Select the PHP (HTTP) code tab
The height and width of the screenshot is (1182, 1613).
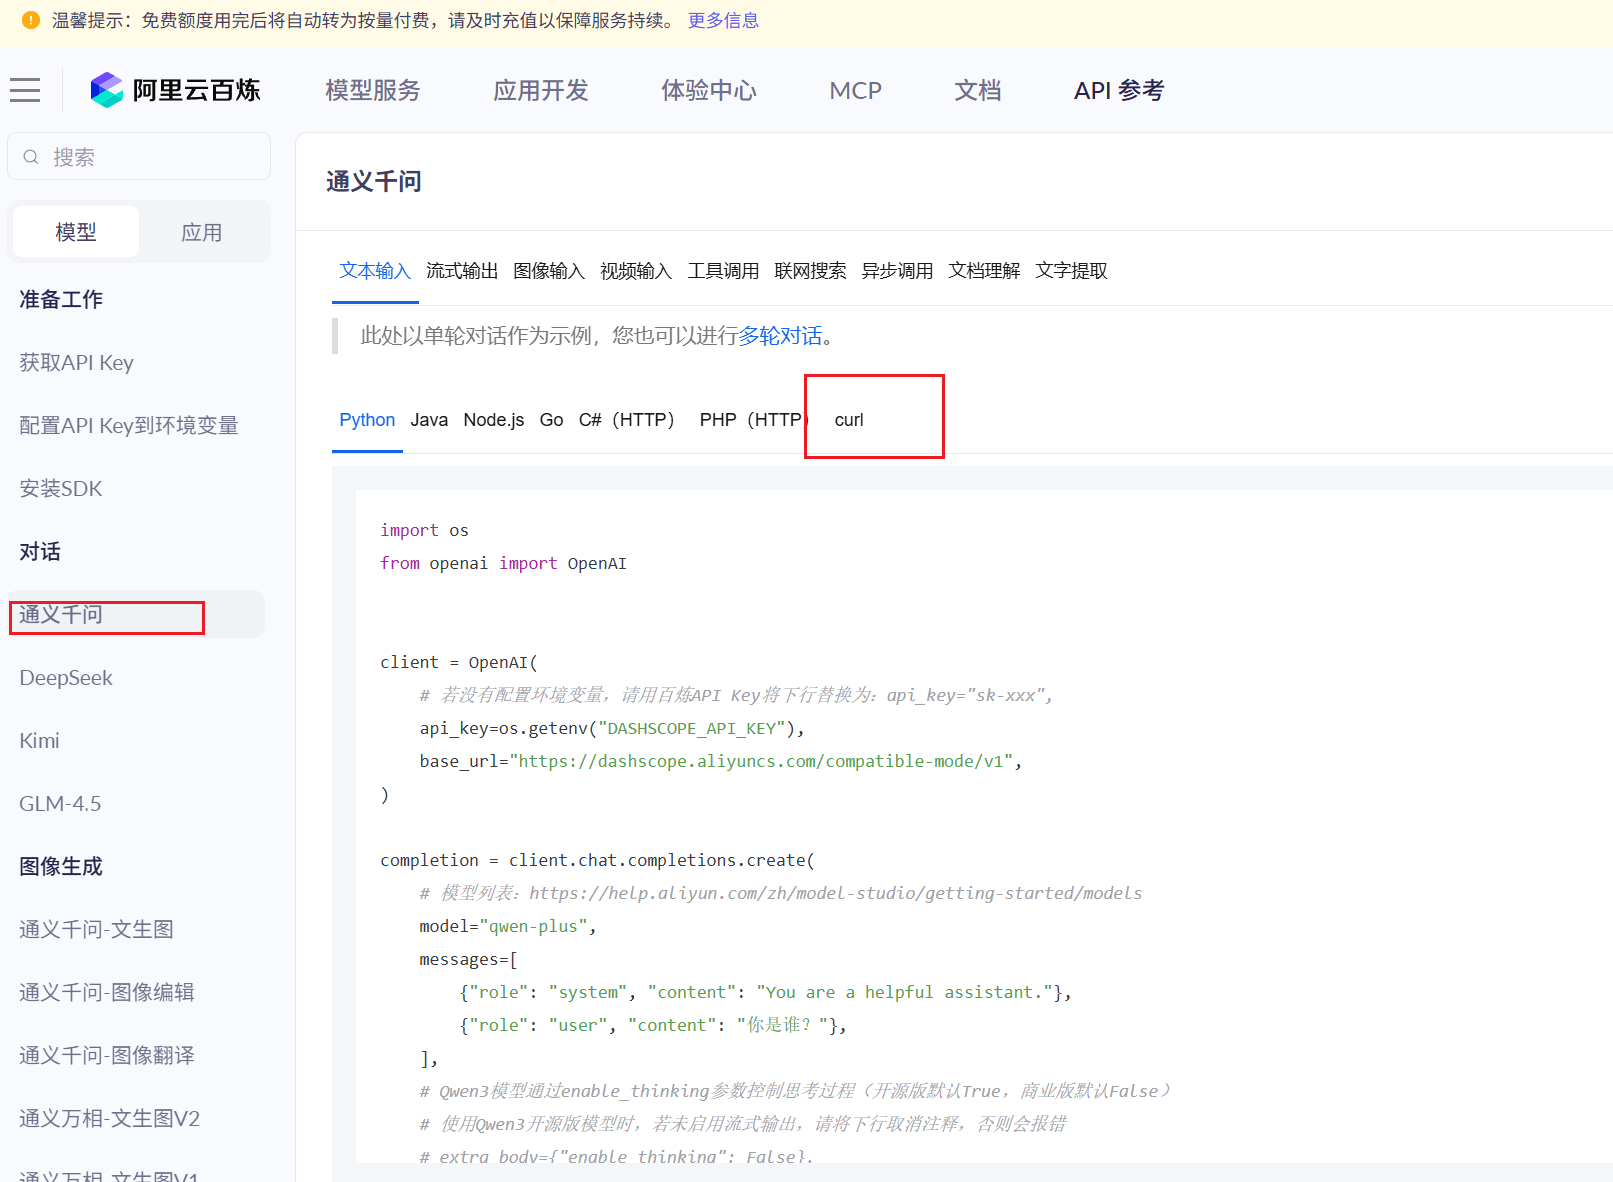[754, 420]
